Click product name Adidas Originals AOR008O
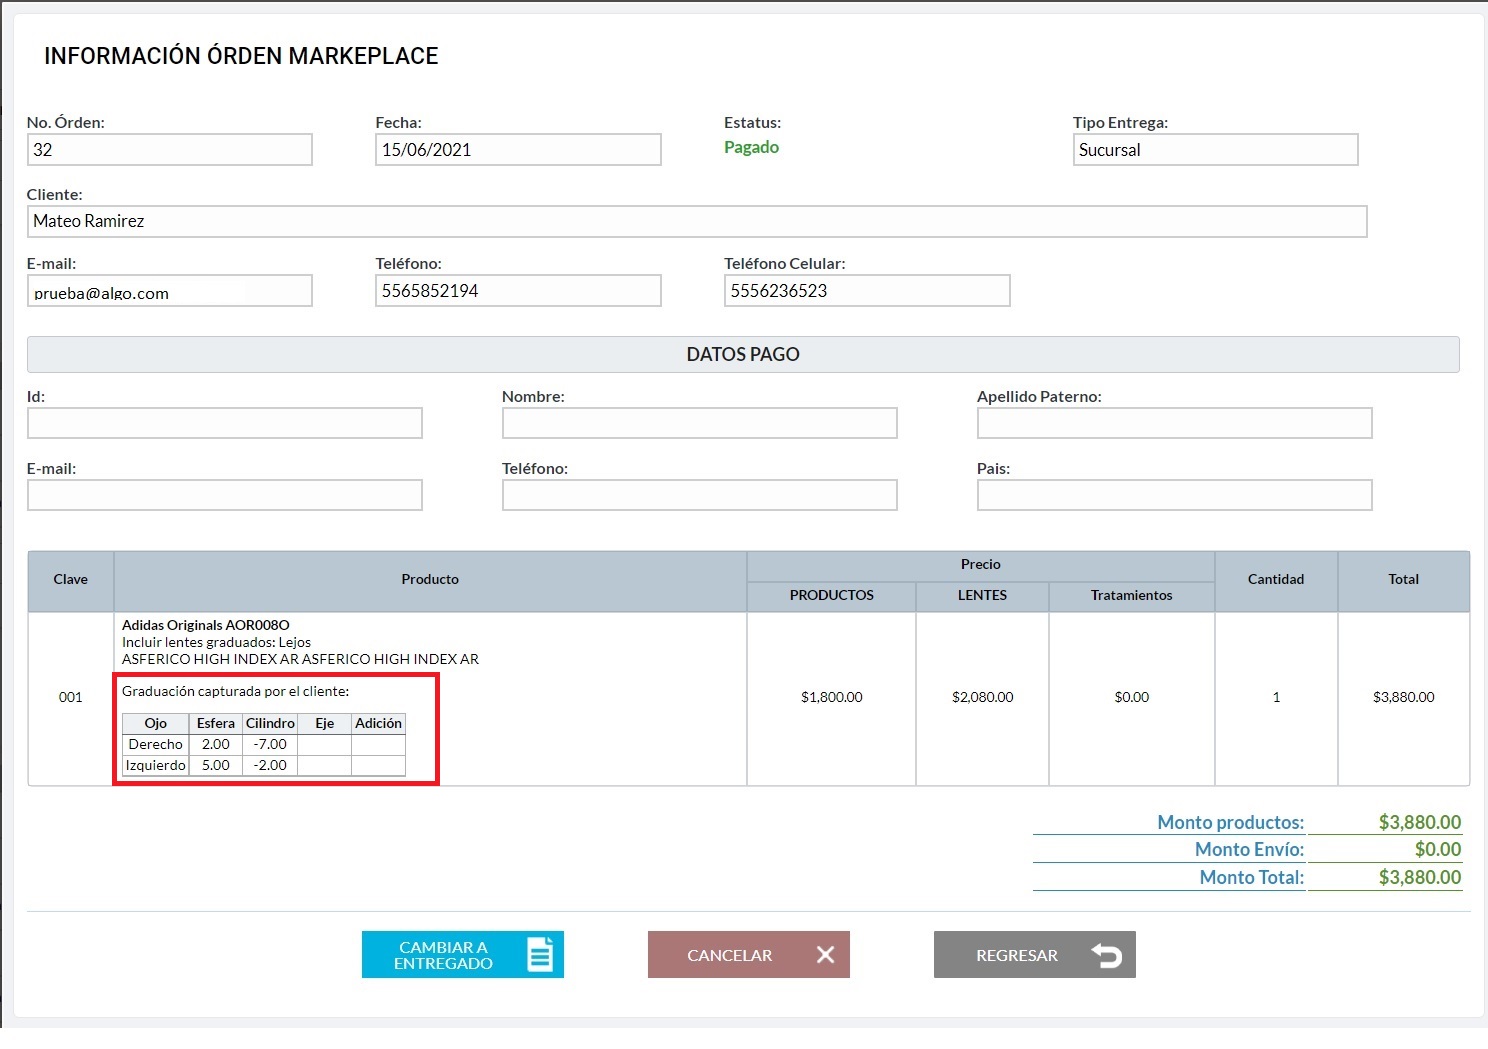The height and width of the screenshot is (1049, 1488). pos(205,625)
